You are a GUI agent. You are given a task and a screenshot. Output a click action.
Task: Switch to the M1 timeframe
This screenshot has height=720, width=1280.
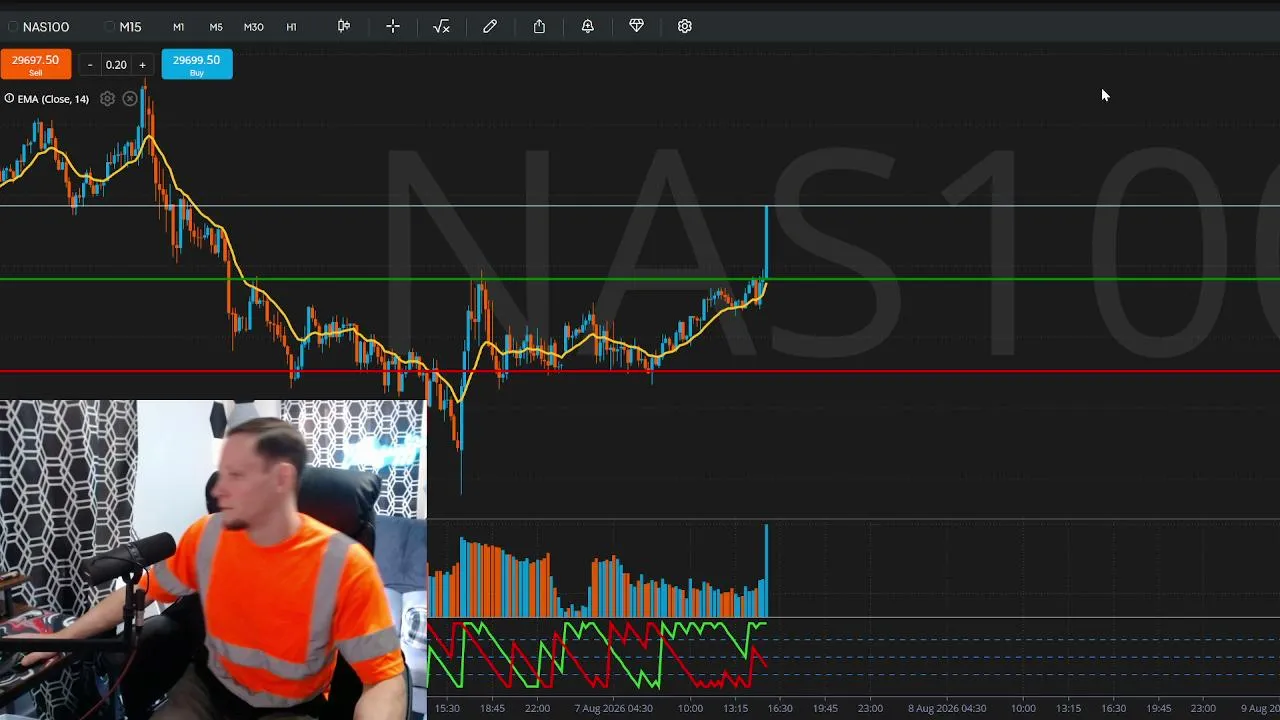[x=178, y=27]
